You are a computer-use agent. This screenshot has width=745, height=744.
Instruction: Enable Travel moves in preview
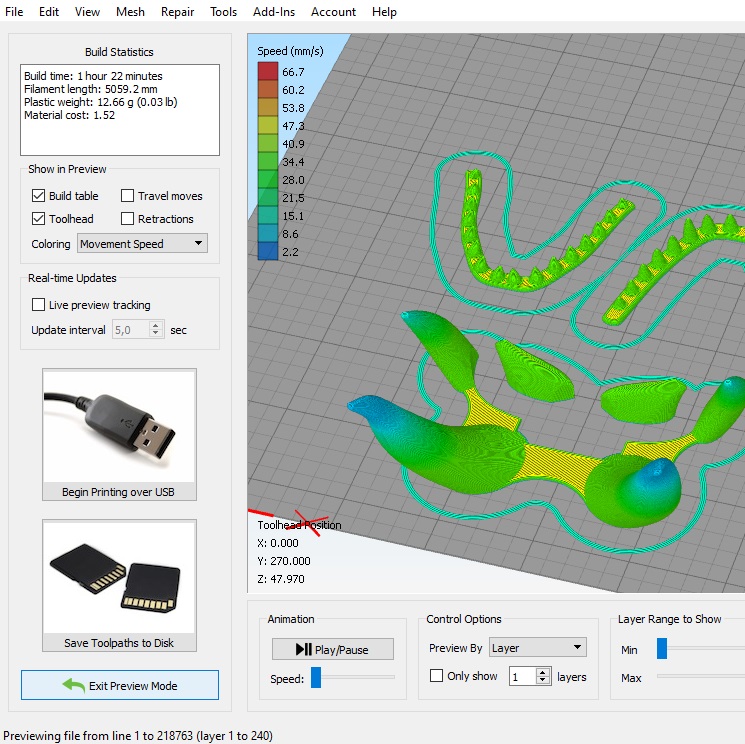pos(127,196)
